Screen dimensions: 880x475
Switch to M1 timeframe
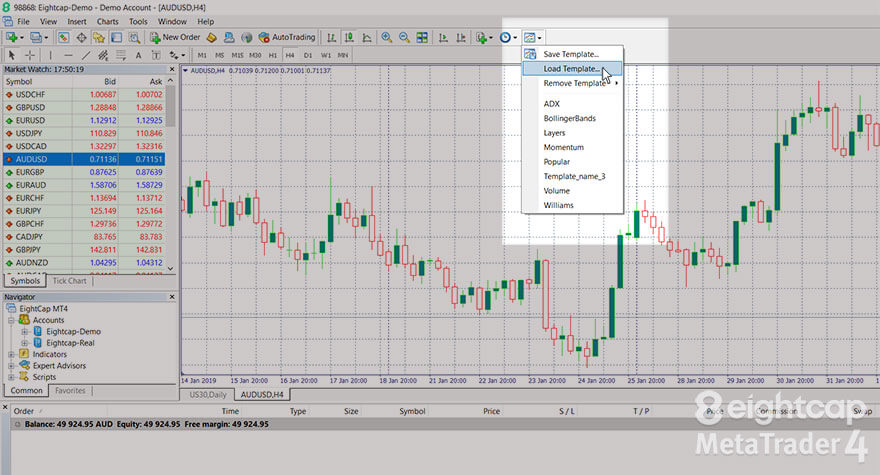coord(202,55)
